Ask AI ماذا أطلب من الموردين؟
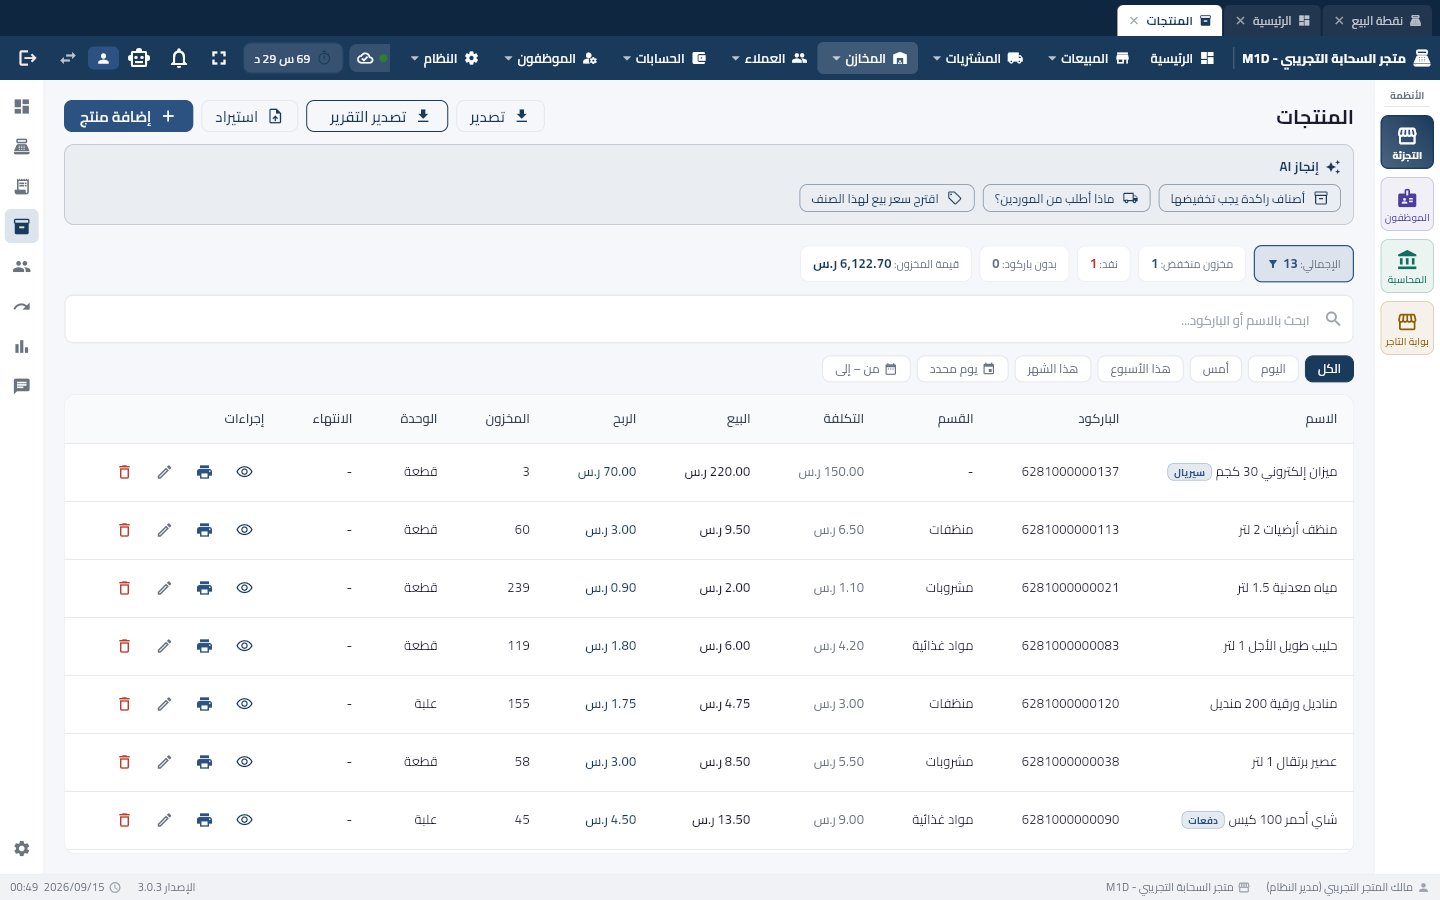The width and height of the screenshot is (1440, 900). coord(1066,198)
